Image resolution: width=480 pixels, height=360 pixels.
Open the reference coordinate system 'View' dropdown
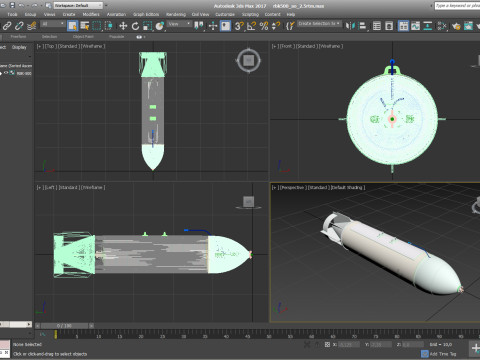(x=179, y=24)
